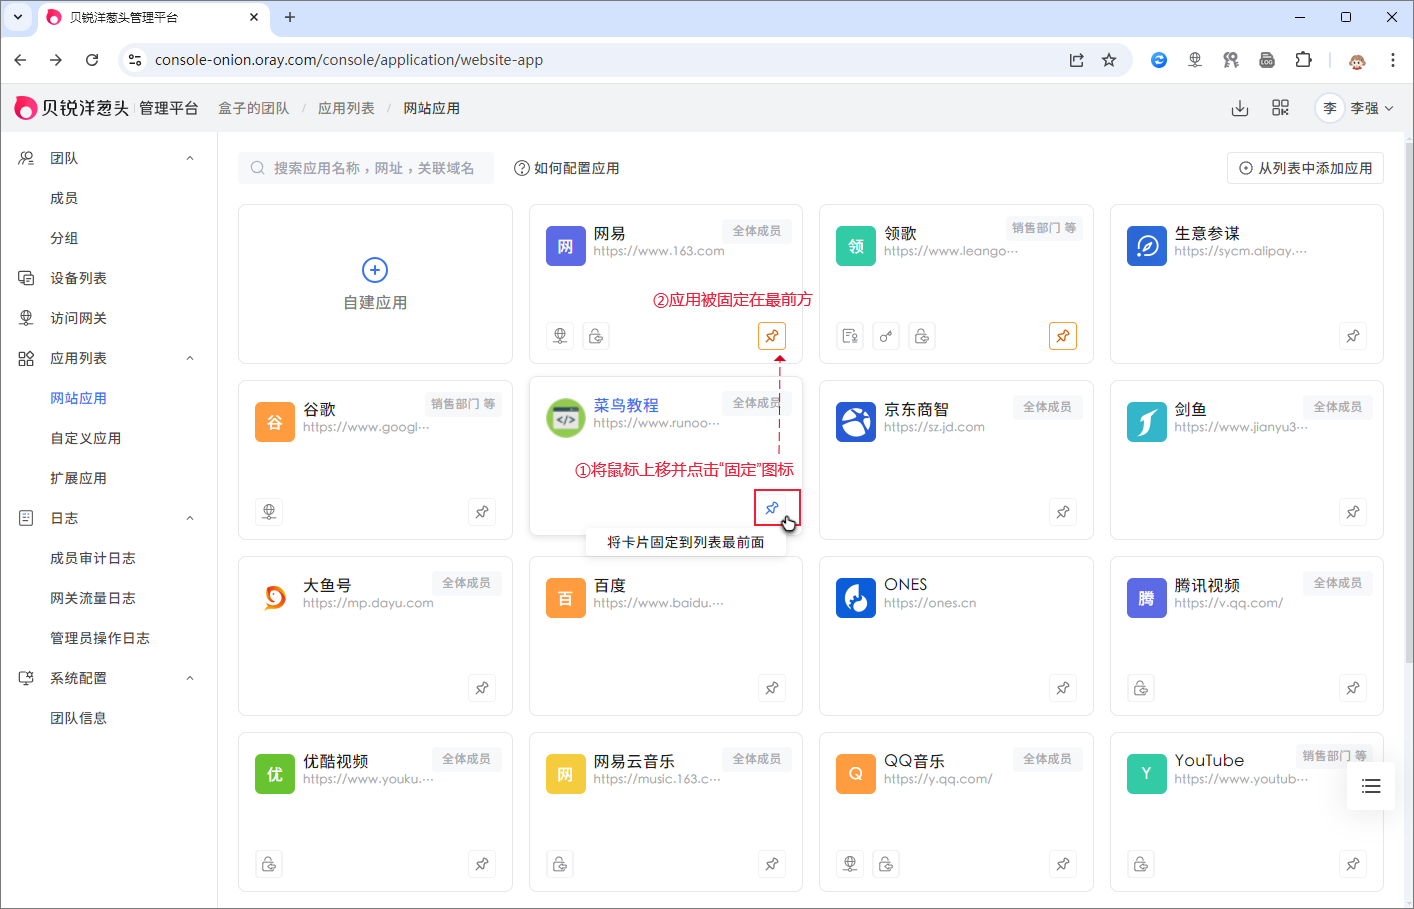The width and height of the screenshot is (1414, 909).
Task: Open the 如何配置应用 help link
Action: (566, 168)
